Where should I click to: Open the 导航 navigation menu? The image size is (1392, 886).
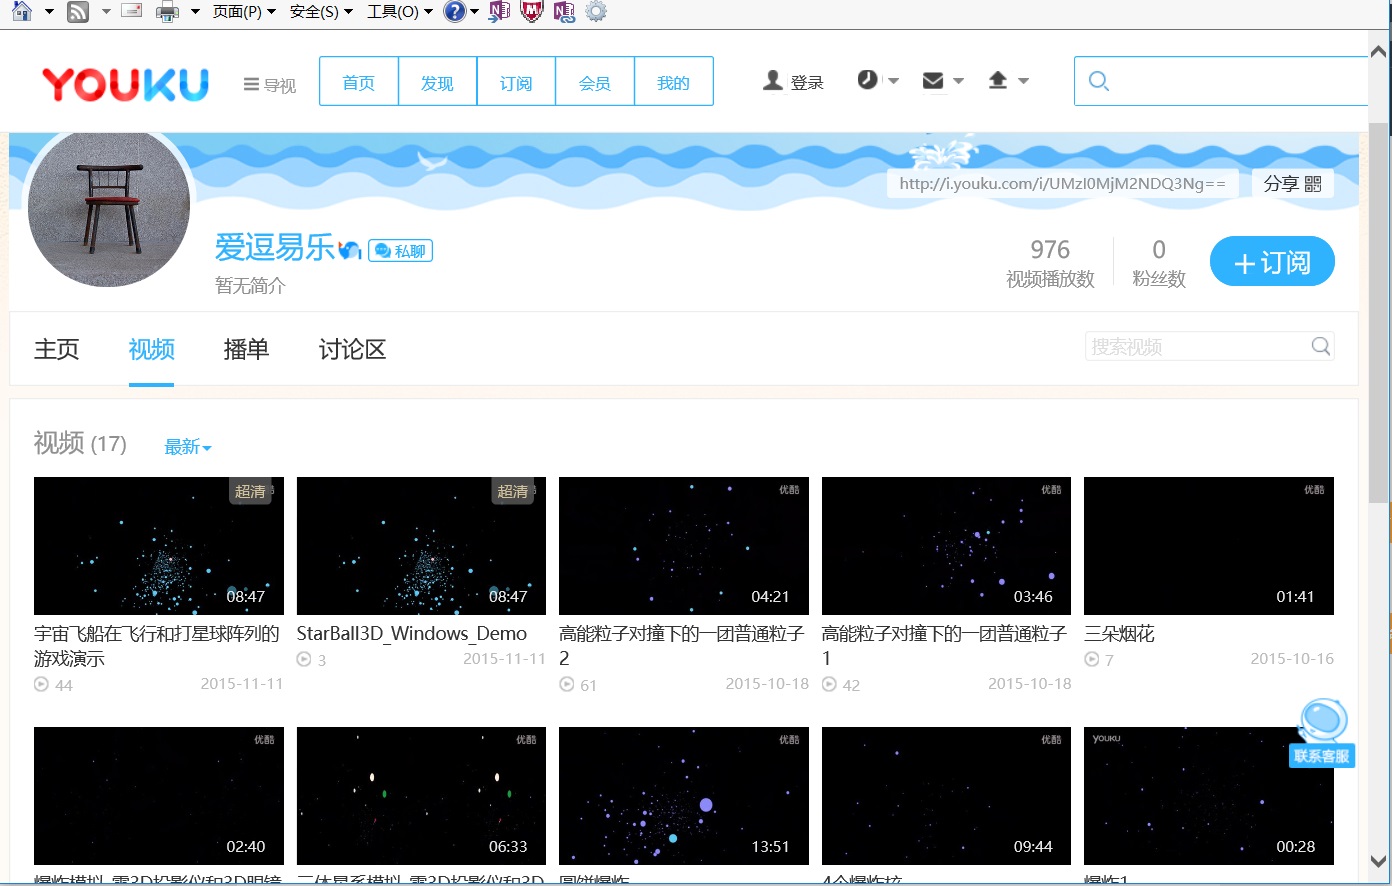point(270,85)
